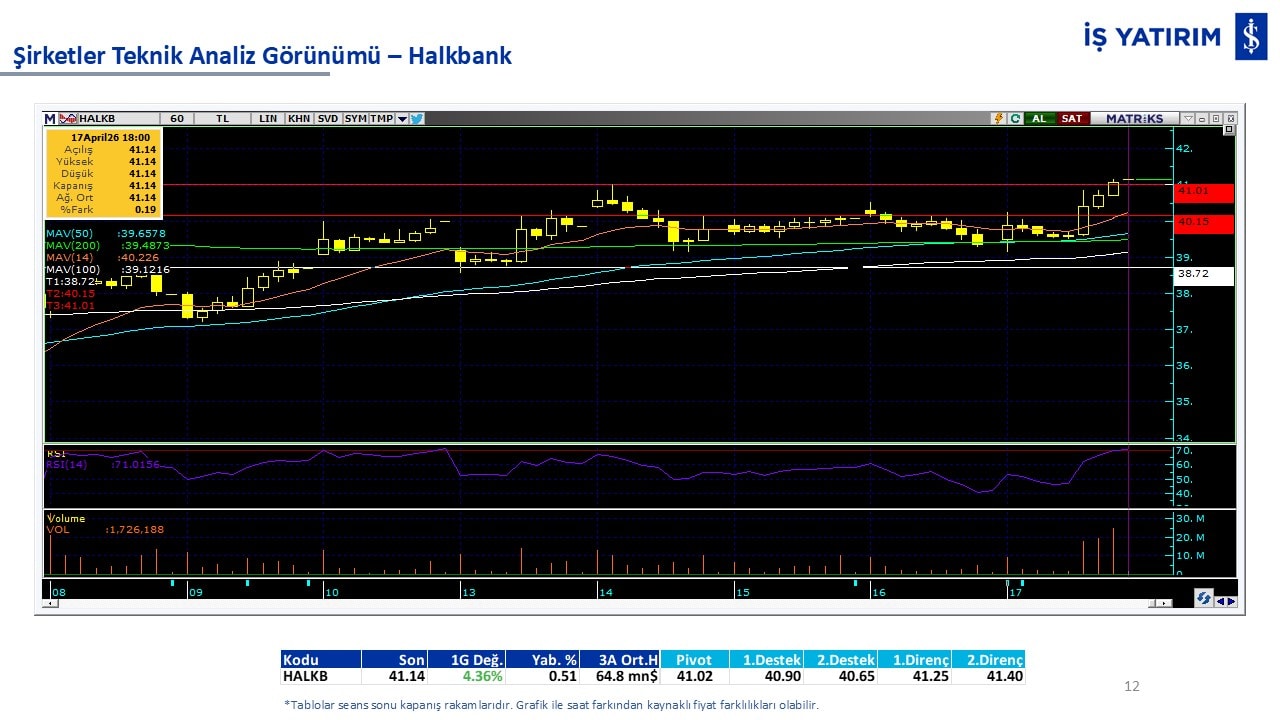1280x720 pixels.
Task: Click the M menu icon in chart toolbar
Action: point(50,118)
